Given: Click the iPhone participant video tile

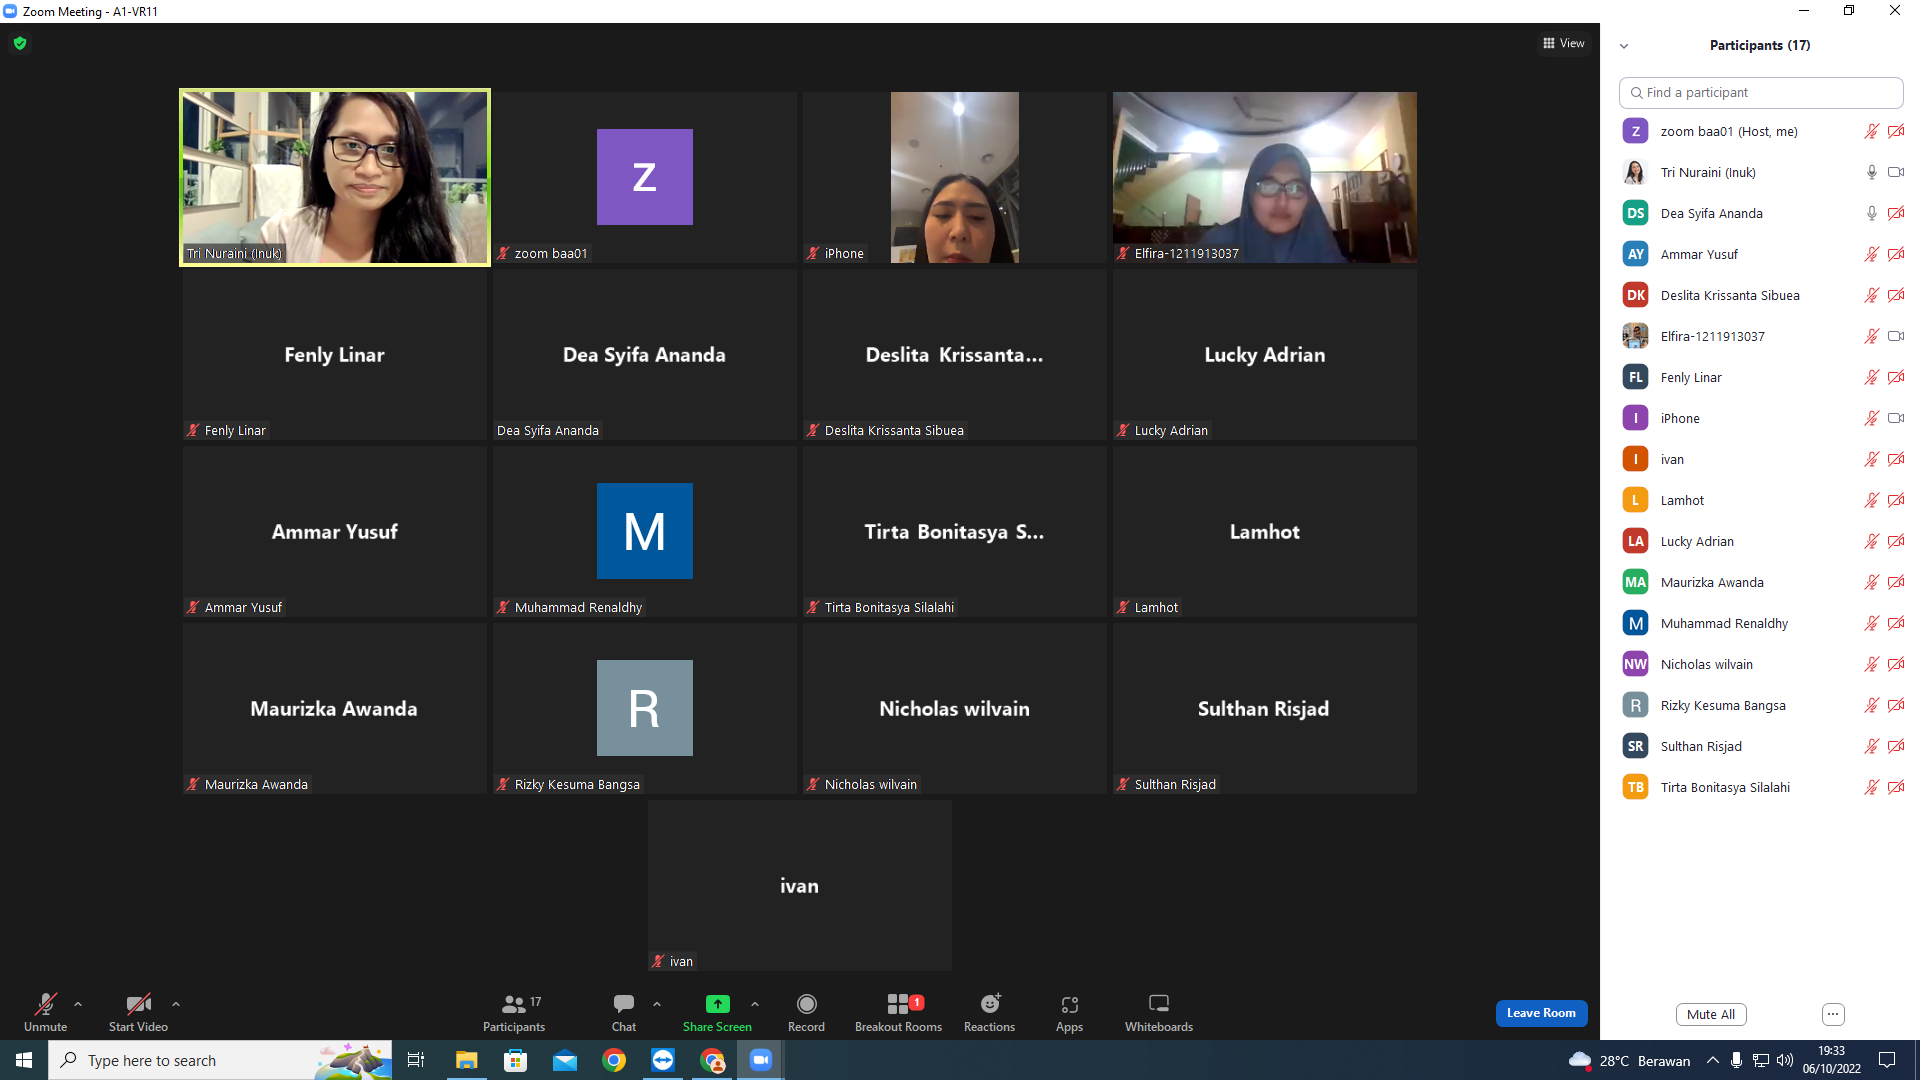Looking at the screenshot, I should click(955, 177).
